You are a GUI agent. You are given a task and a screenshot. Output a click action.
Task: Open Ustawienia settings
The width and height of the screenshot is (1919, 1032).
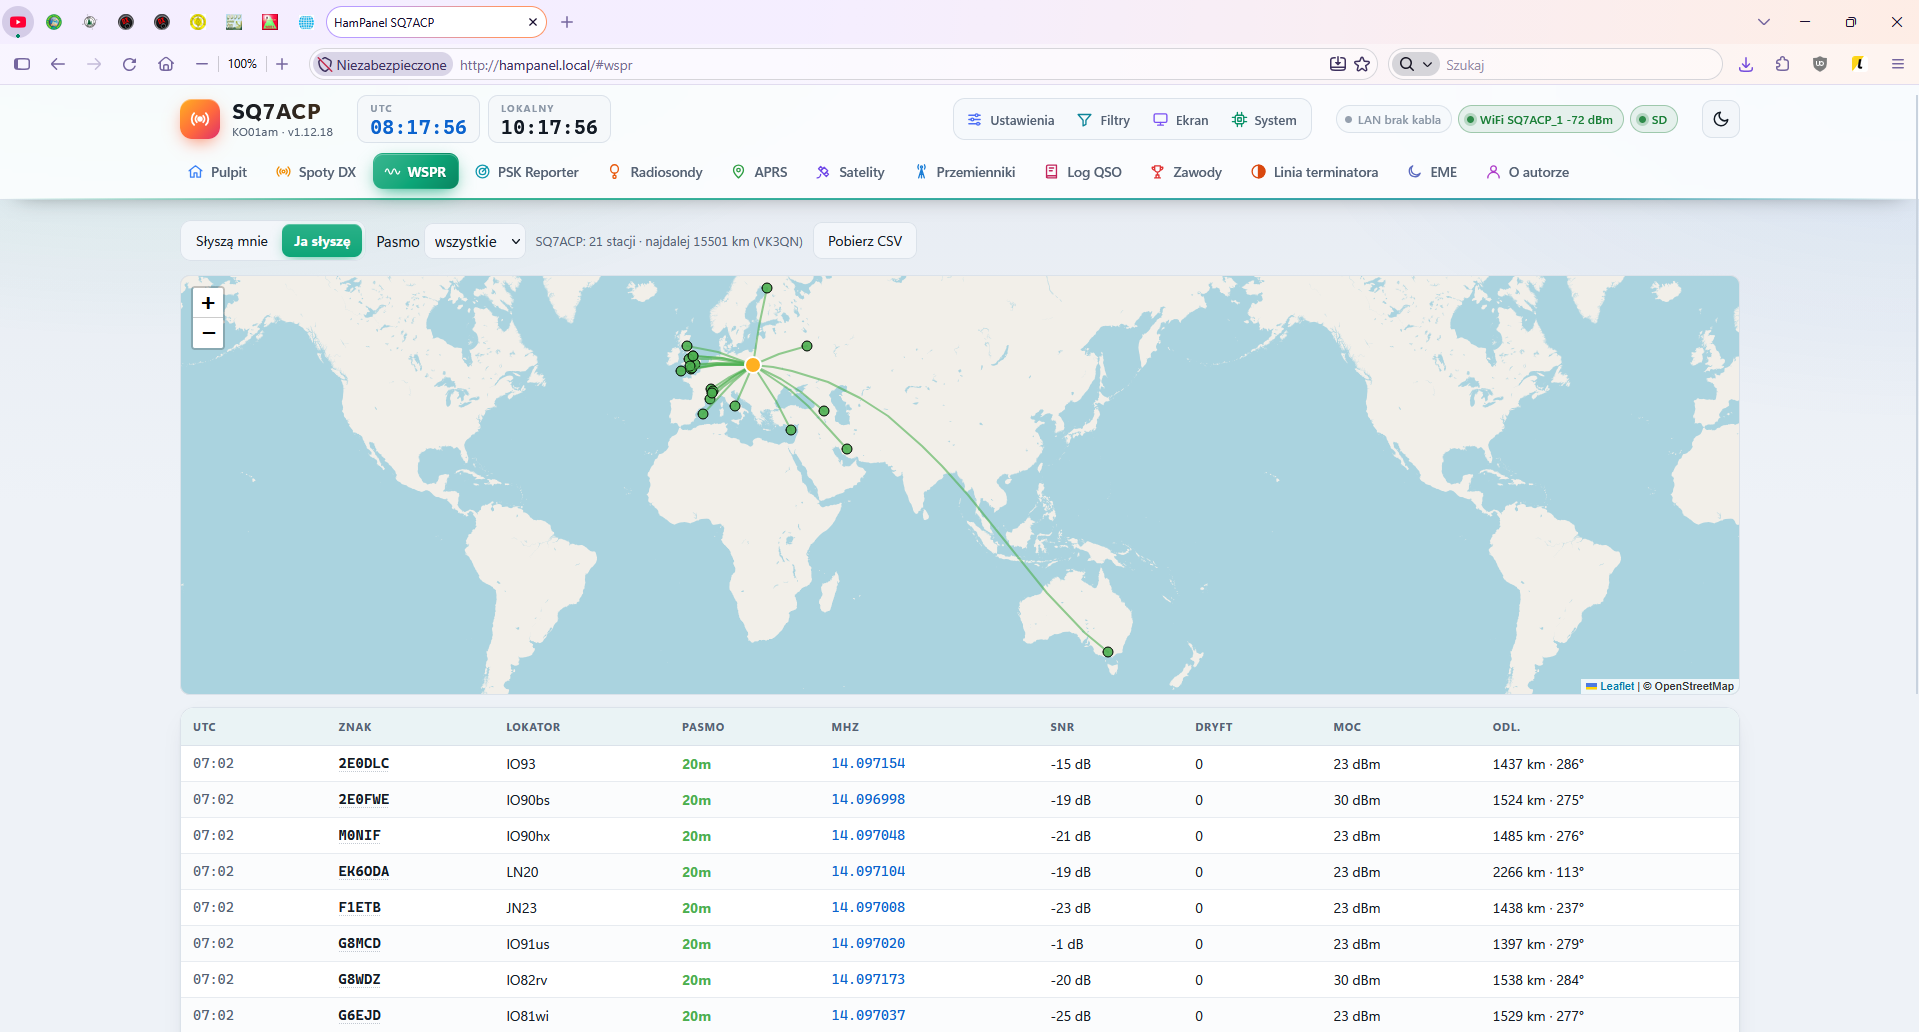1010,120
